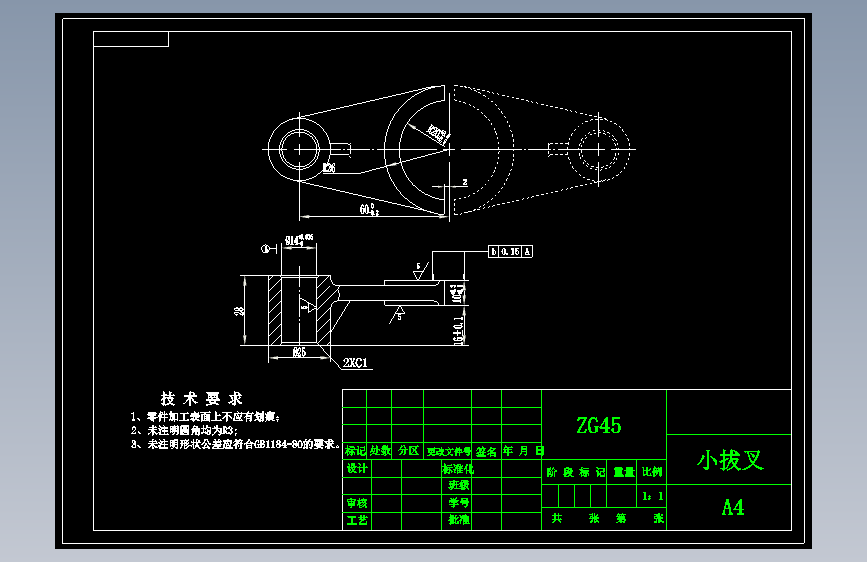867x562 pixels.
Task: Select the 1:1 scale value
Action: (652, 496)
